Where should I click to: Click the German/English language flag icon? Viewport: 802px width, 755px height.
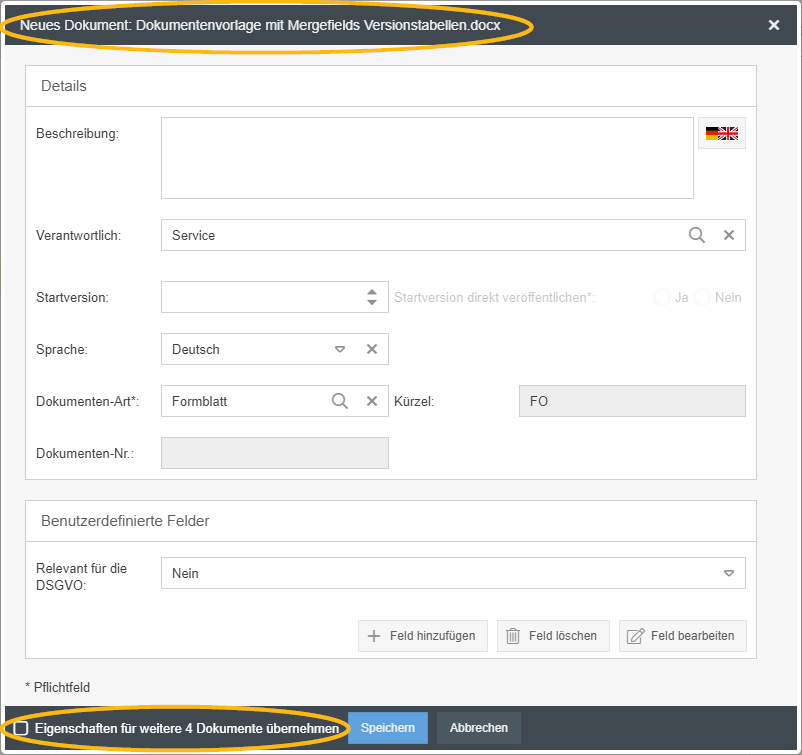721,133
